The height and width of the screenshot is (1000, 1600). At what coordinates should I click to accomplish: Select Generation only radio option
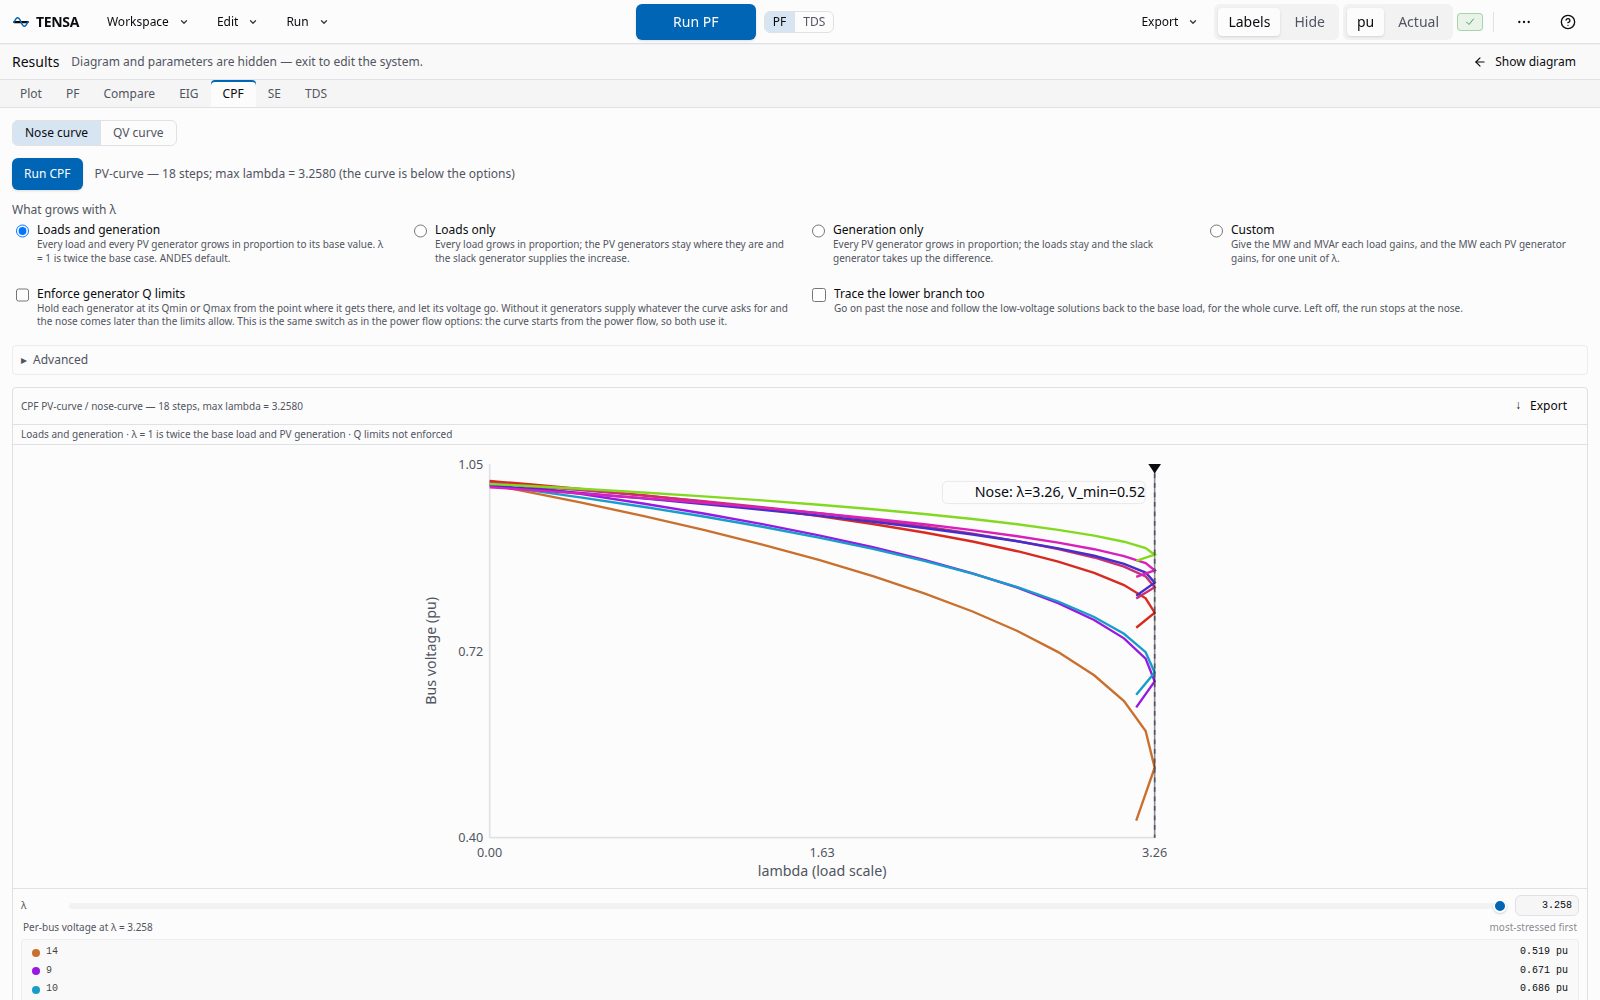[x=818, y=231]
